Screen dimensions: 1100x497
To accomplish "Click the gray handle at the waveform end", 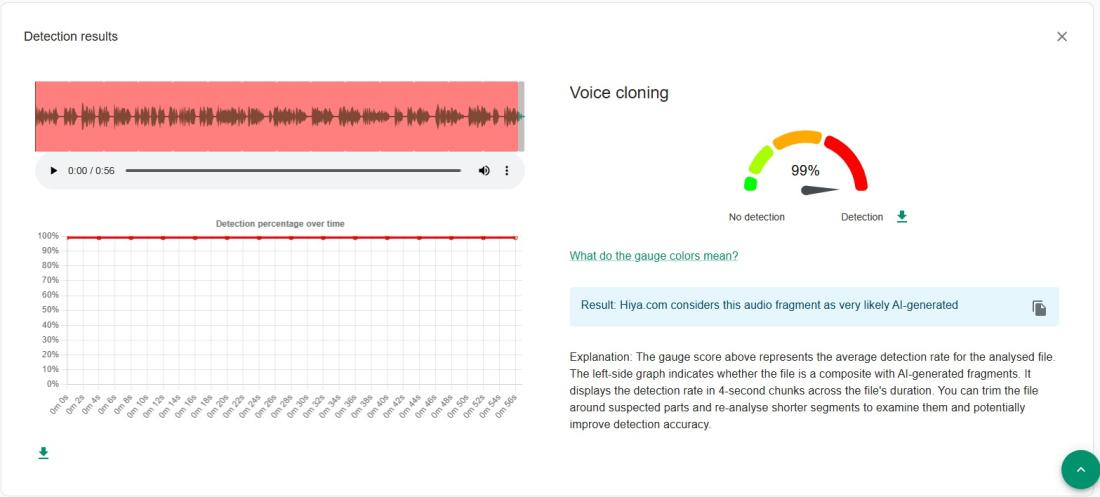I will (x=521, y=116).
